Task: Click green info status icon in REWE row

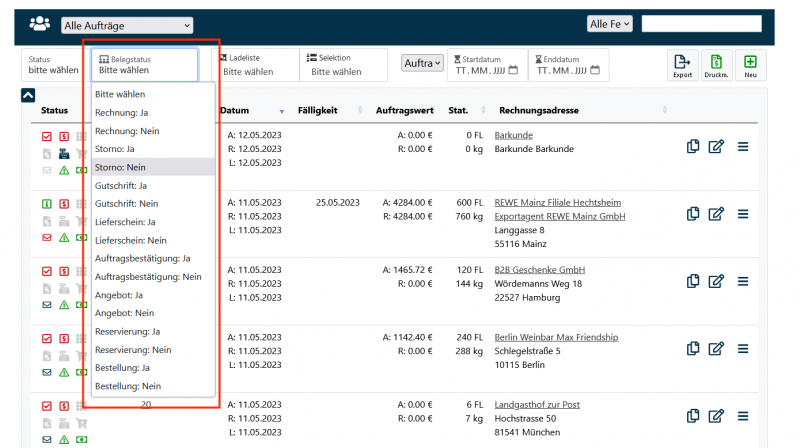Action: click(x=46, y=204)
